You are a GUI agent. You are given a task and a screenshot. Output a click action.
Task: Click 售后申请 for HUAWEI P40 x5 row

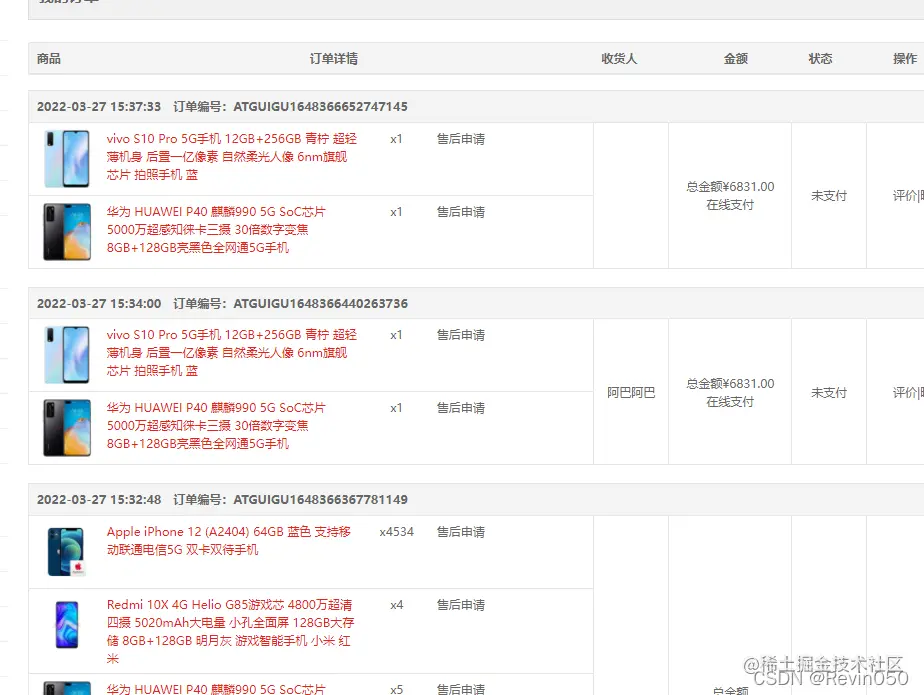coord(461,689)
